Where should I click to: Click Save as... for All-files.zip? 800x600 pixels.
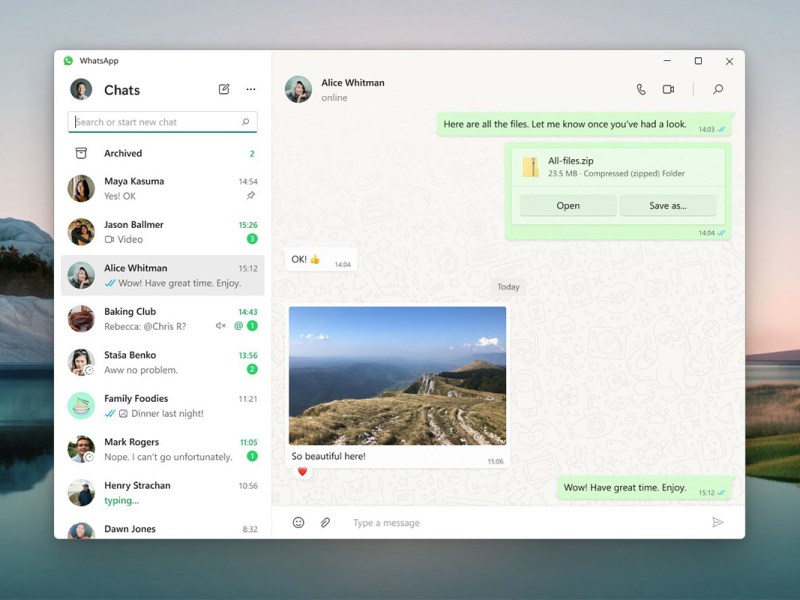coord(668,206)
